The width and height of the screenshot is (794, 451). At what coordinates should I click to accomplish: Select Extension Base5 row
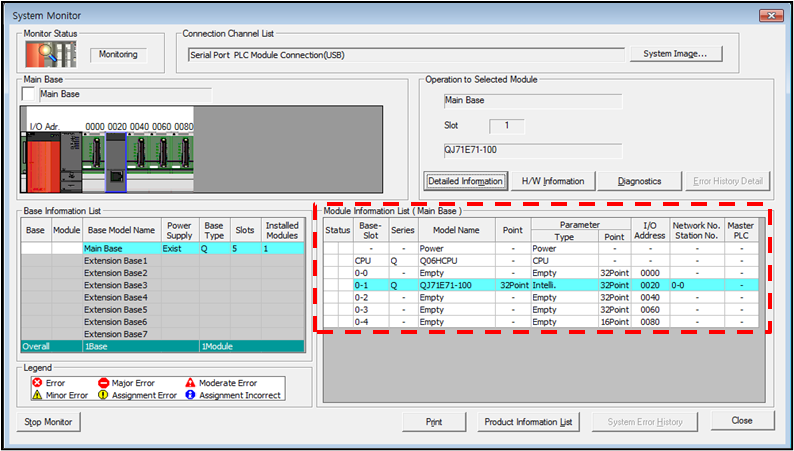[x=163, y=309]
